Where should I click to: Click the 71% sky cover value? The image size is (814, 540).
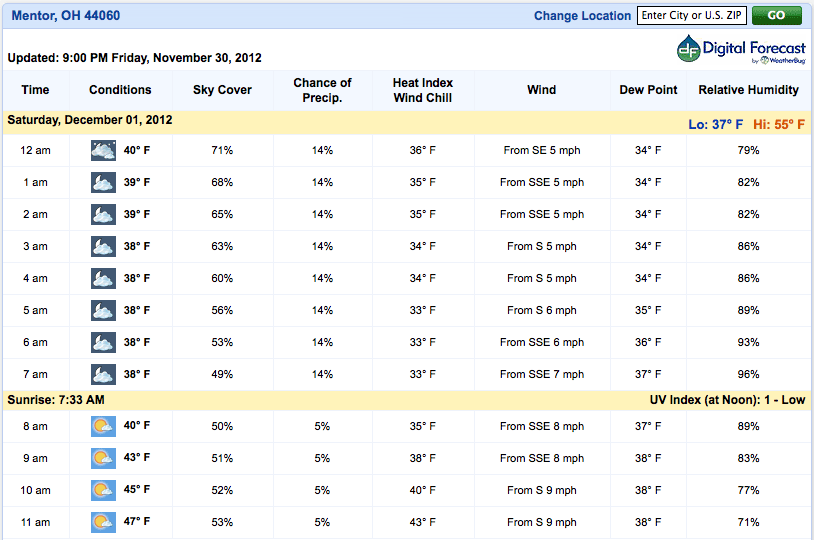[222, 151]
